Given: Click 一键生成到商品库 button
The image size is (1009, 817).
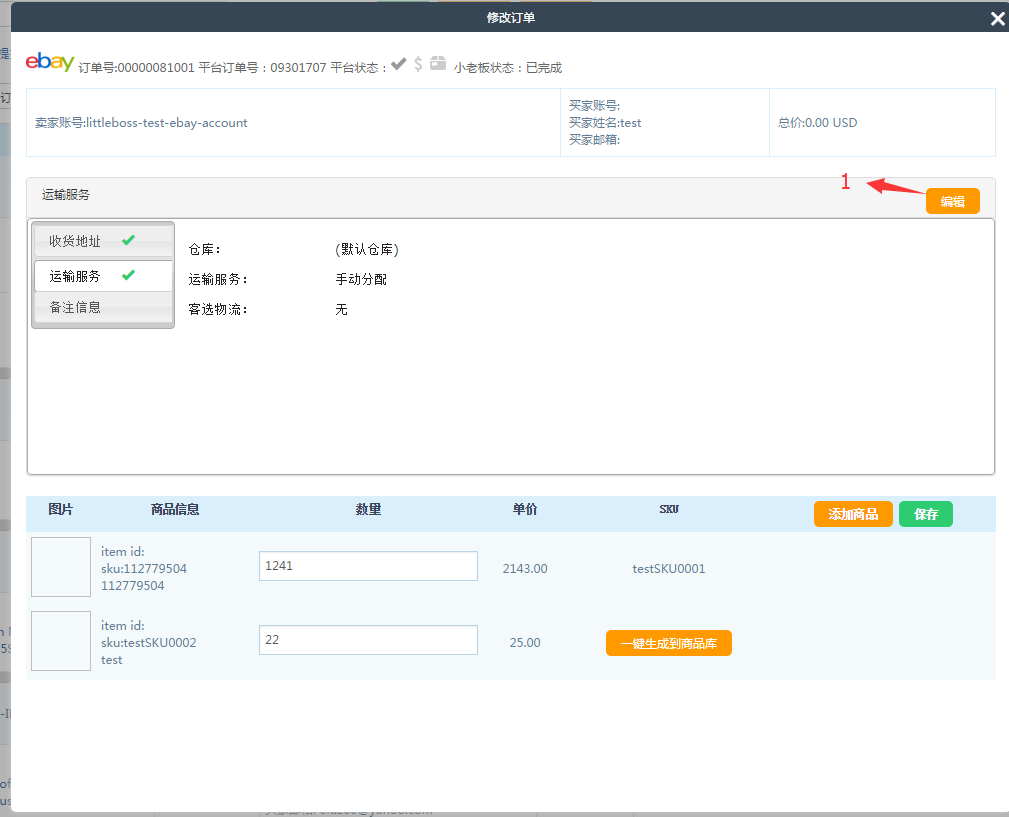Looking at the screenshot, I should click(x=669, y=644).
